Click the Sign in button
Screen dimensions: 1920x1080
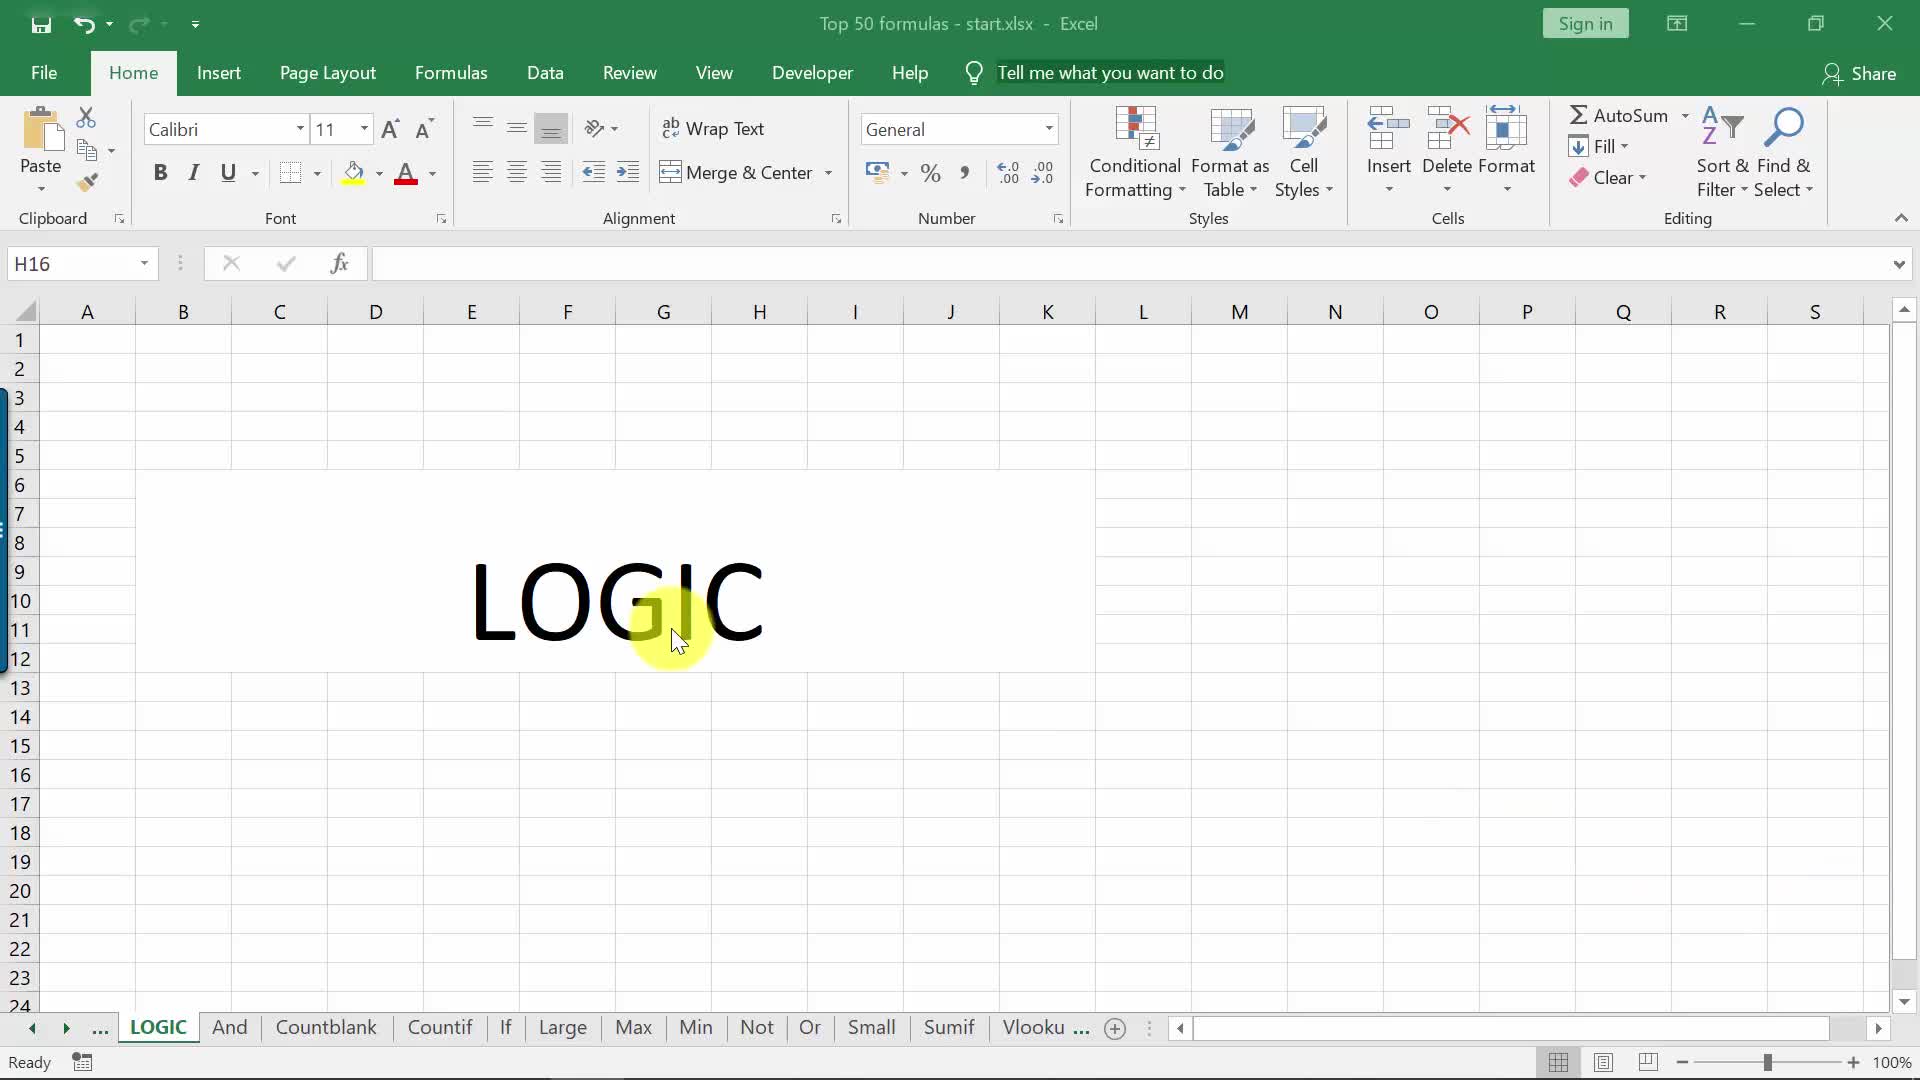[1585, 24]
